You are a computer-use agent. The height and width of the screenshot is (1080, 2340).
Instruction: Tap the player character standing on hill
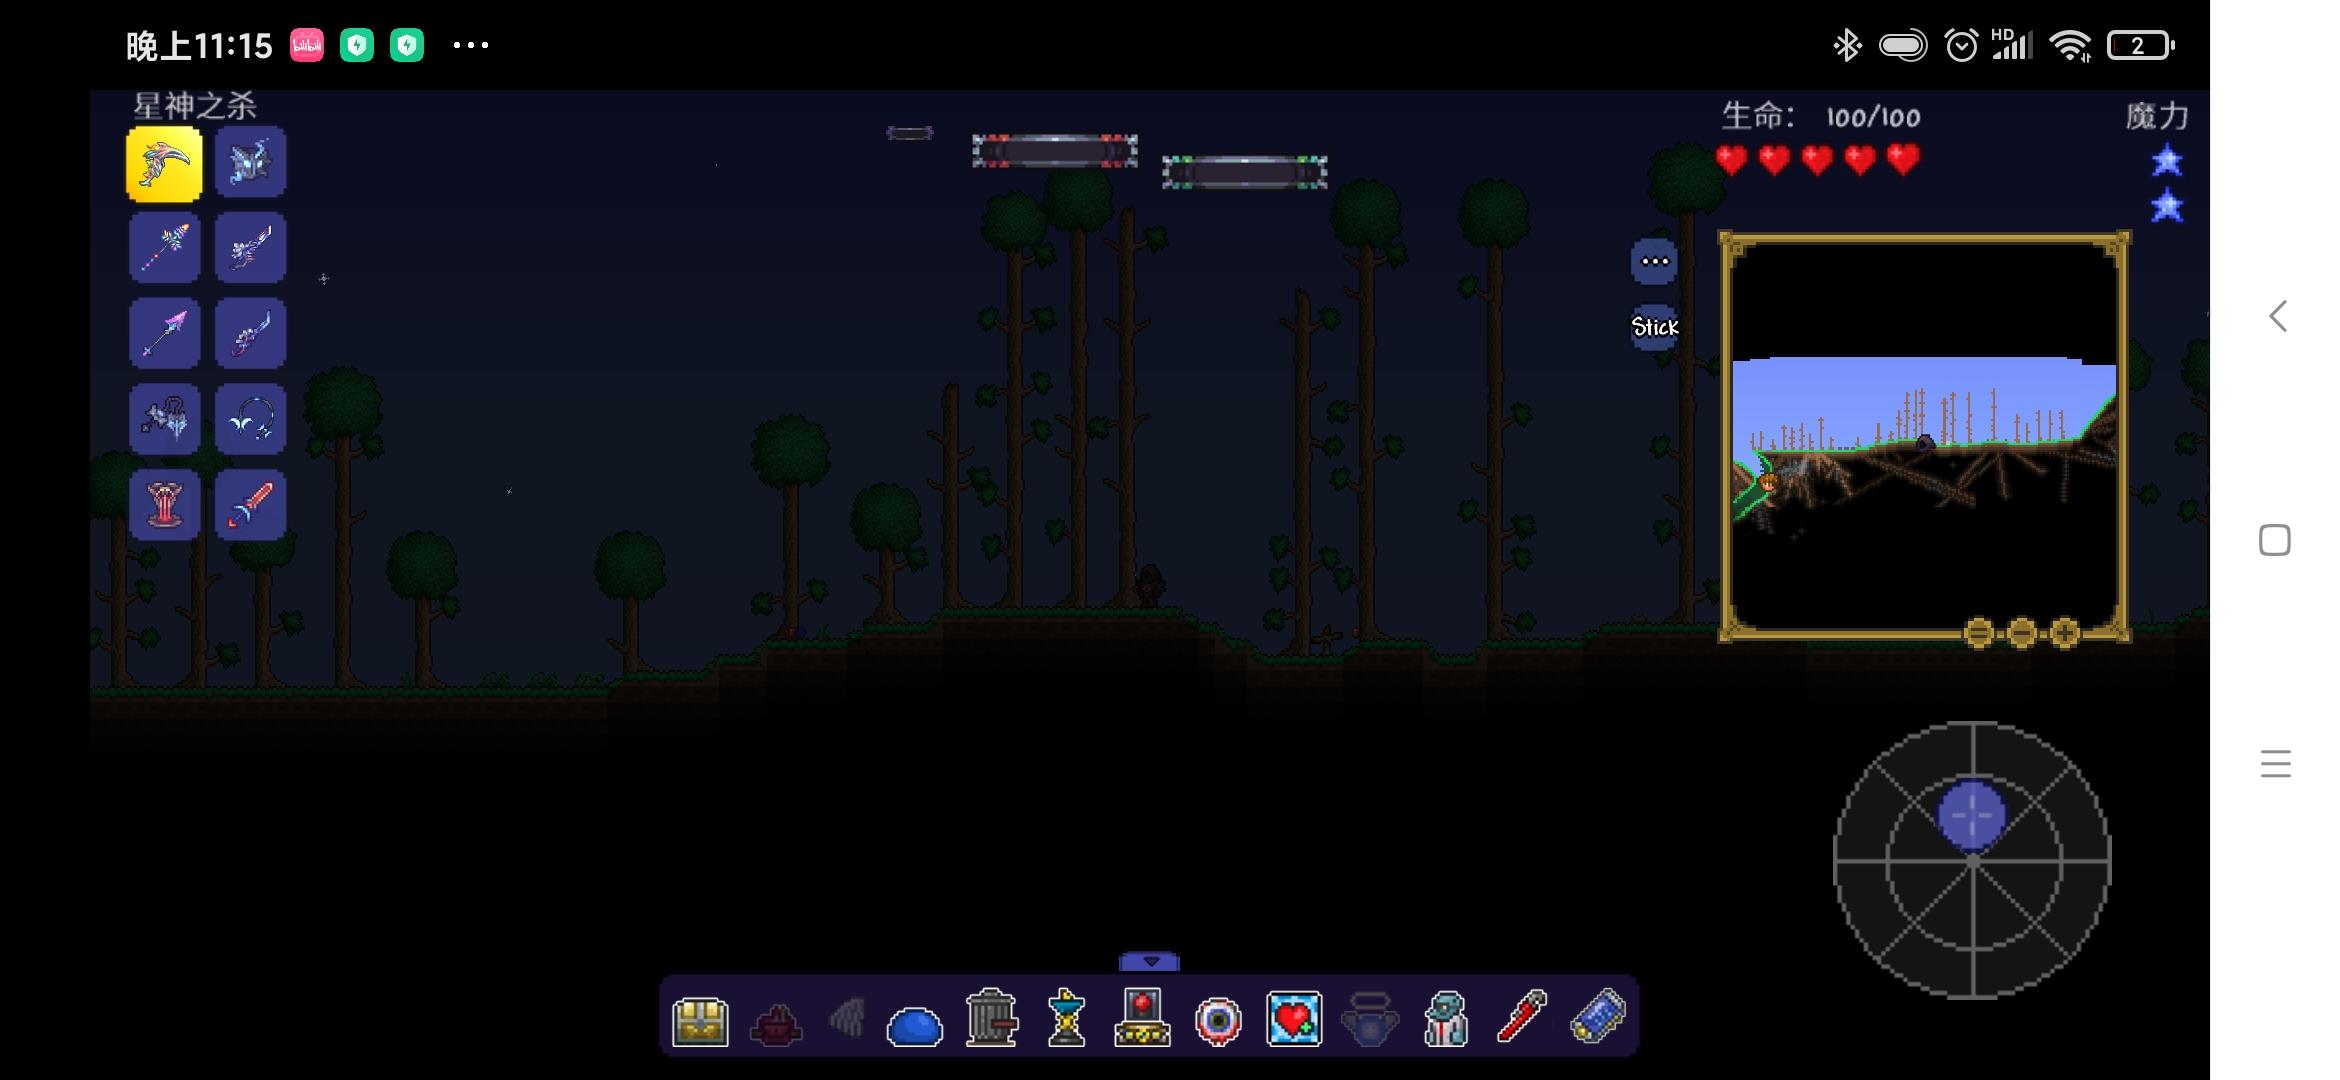click(x=1150, y=586)
